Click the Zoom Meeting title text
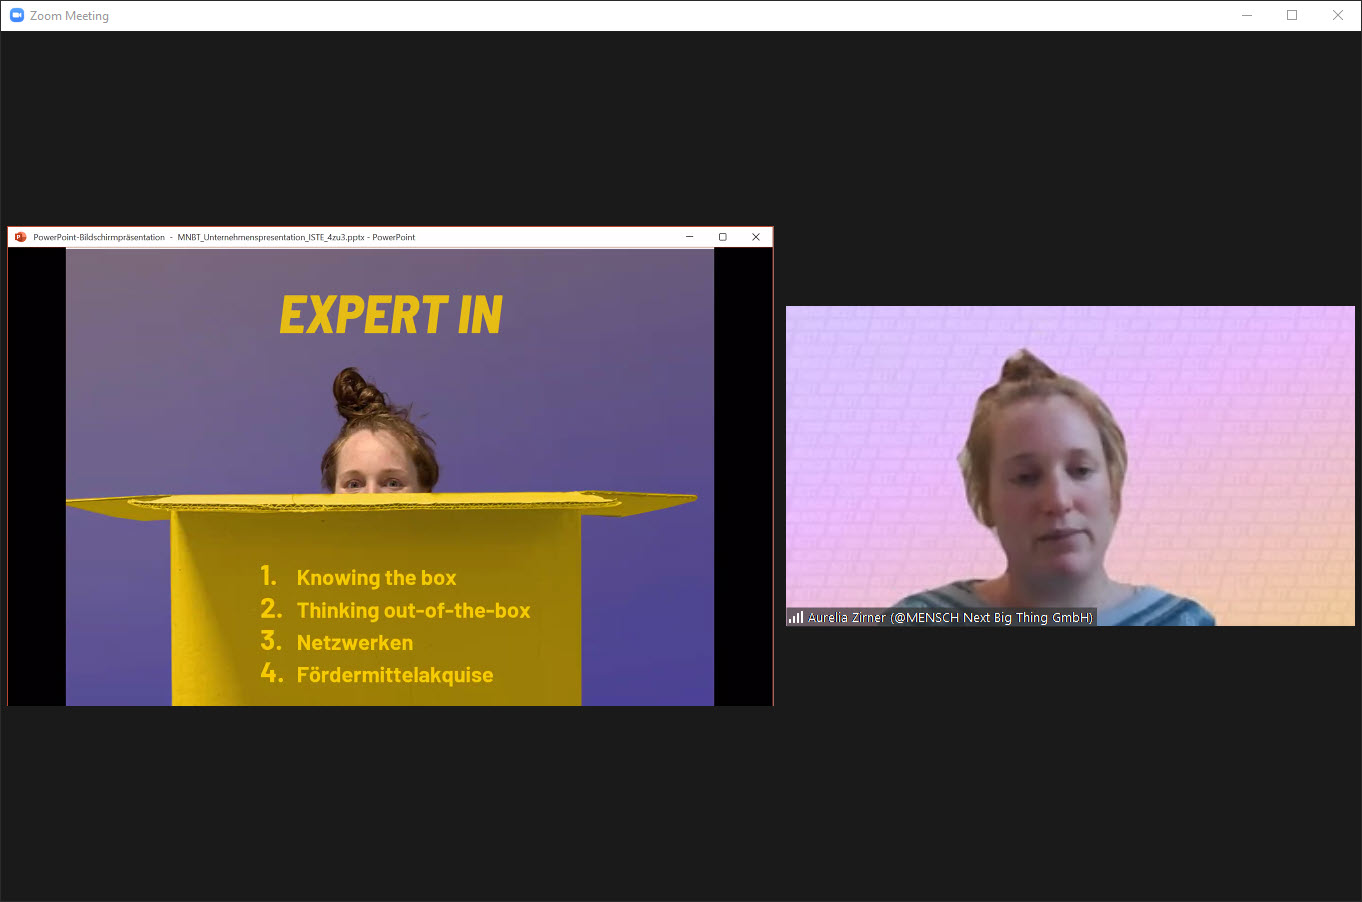 [x=69, y=16]
